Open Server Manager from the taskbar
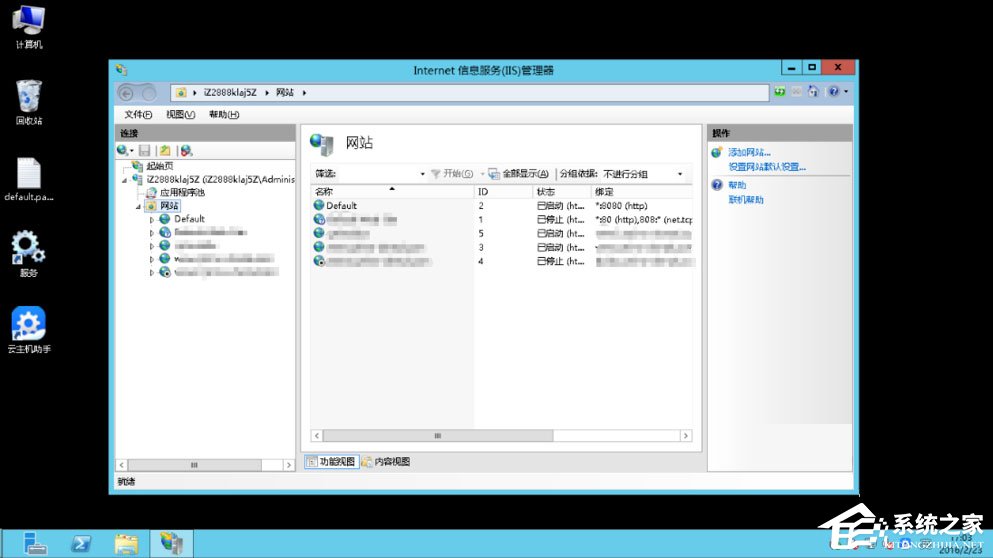 (x=36, y=544)
